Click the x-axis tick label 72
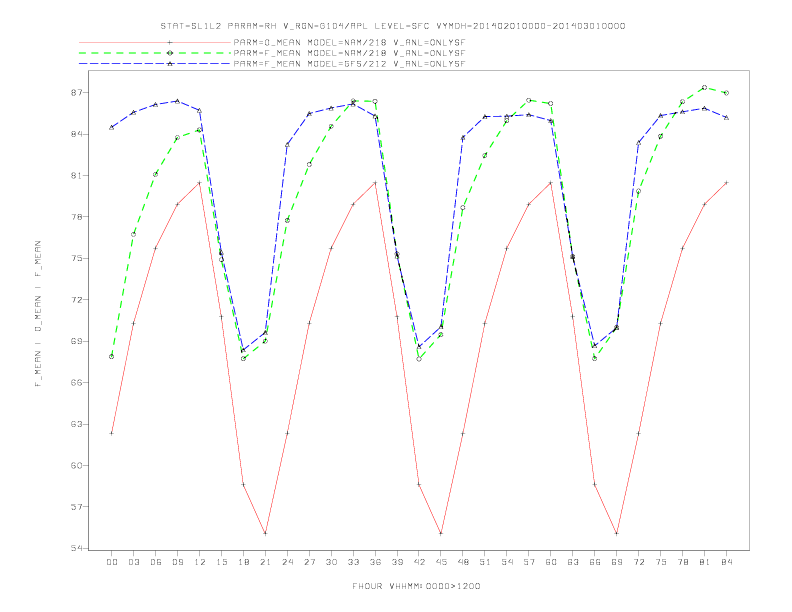This screenshot has width=792, height=612. tap(639, 562)
